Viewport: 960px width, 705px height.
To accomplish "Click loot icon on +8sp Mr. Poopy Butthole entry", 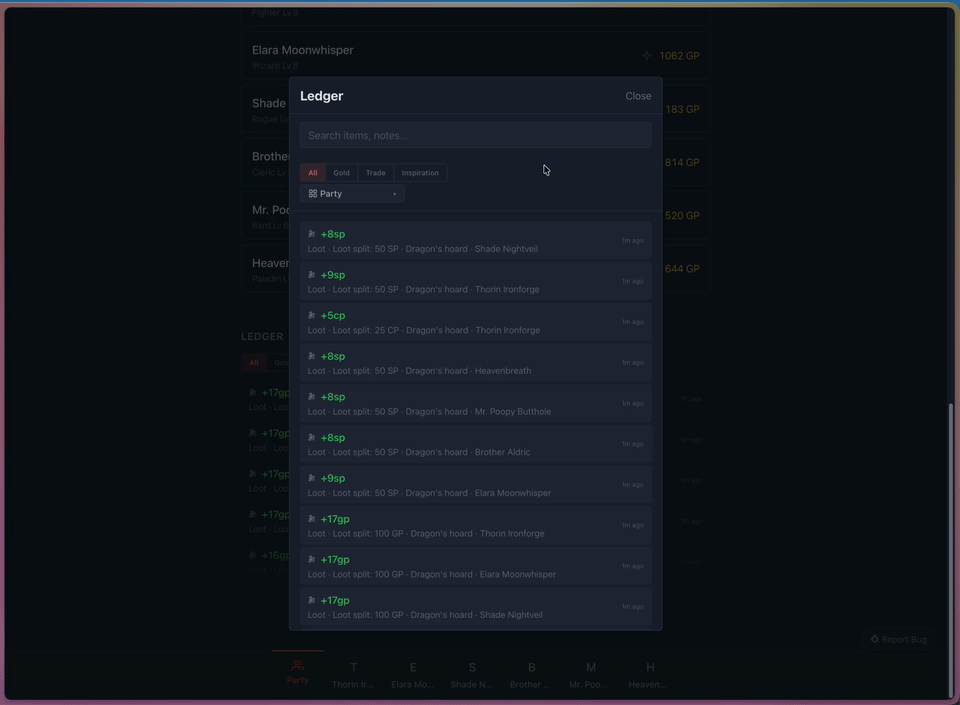I will click(312, 397).
